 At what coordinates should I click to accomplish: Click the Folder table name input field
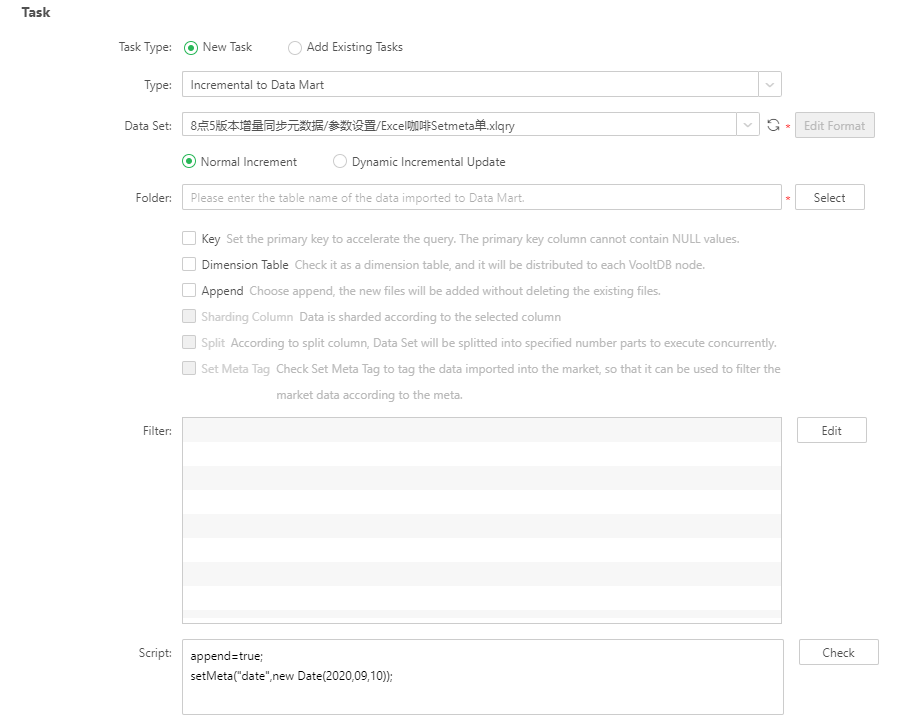[481, 198]
